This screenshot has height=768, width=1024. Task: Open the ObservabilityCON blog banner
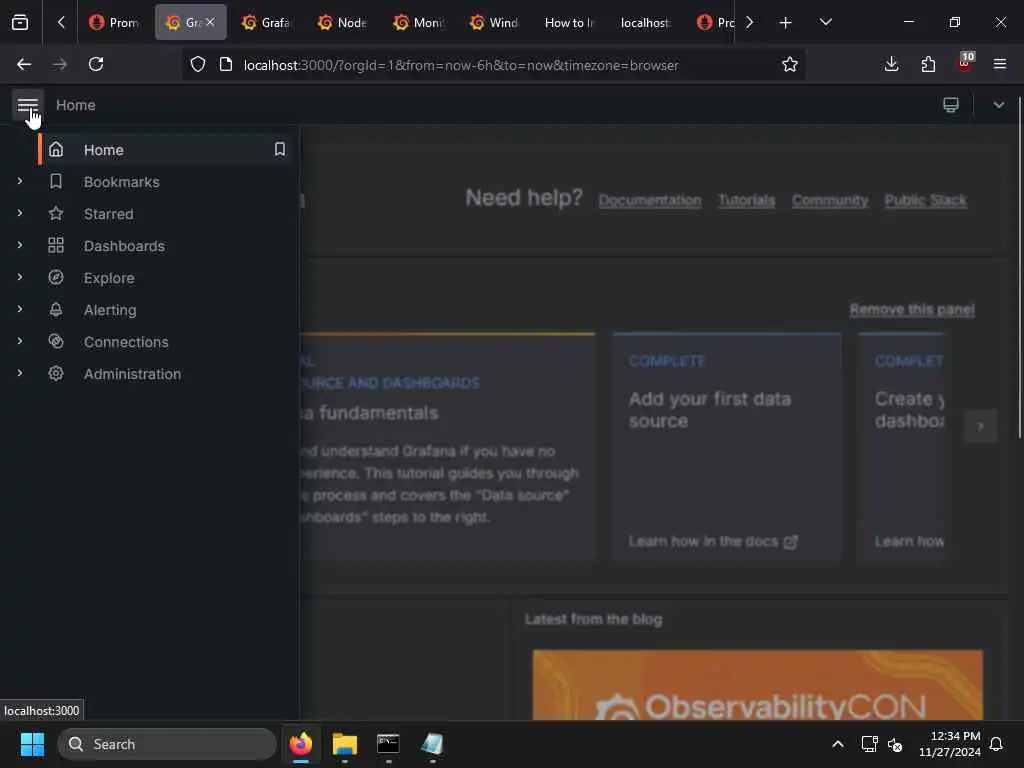coord(758,685)
